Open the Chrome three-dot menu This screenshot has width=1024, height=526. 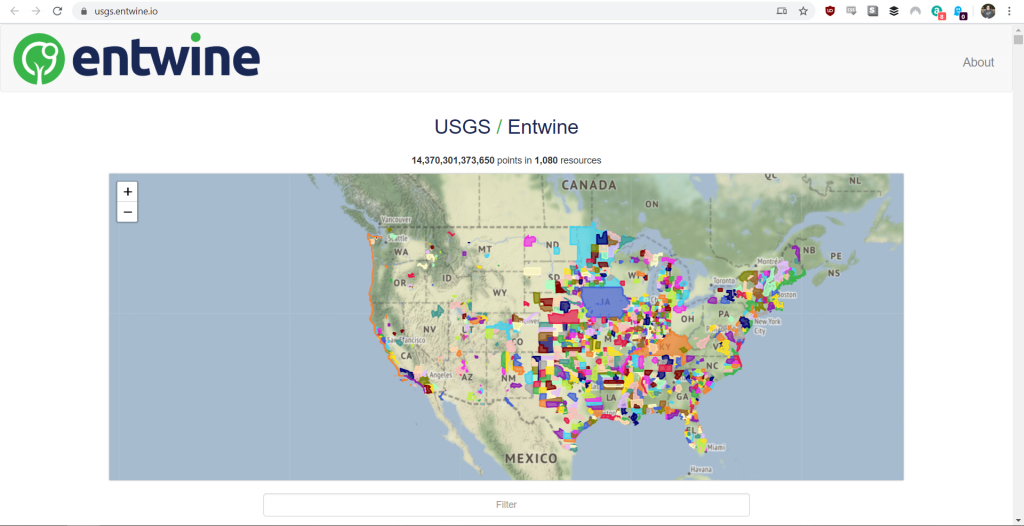click(1010, 11)
